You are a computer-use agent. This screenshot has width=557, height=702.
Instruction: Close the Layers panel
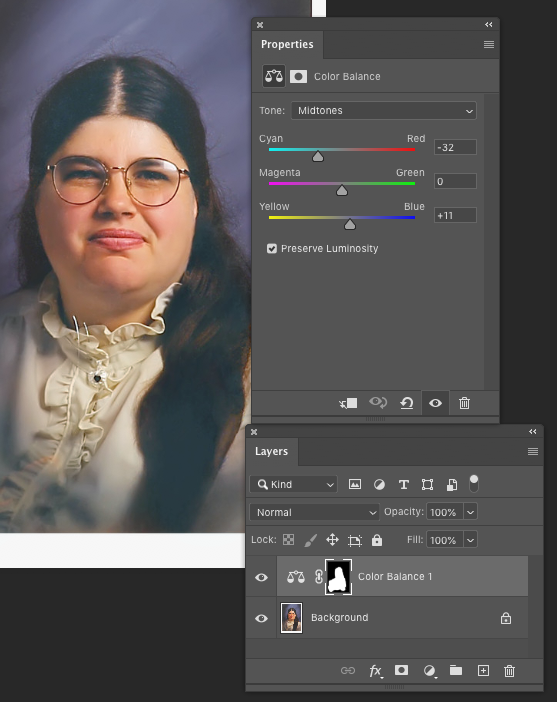[254, 432]
